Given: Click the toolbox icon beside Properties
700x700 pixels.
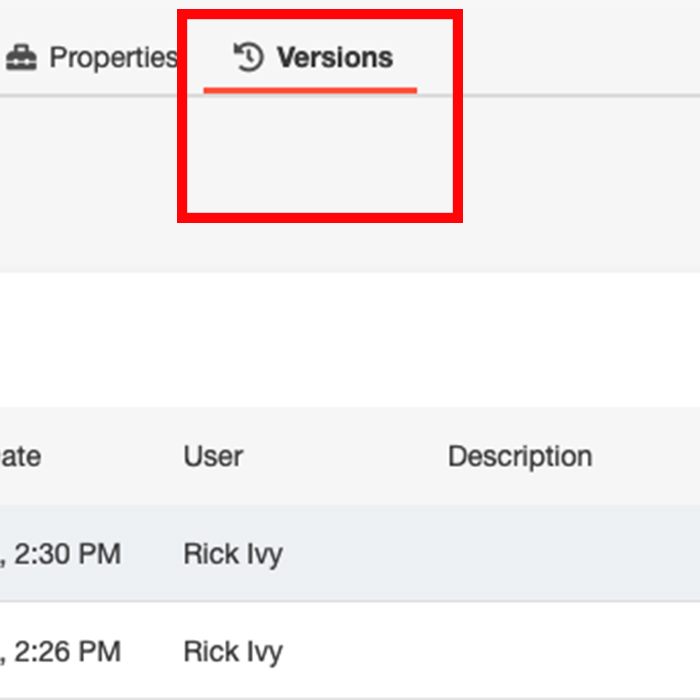Looking at the screenshot, I should [x=21, y=58].
